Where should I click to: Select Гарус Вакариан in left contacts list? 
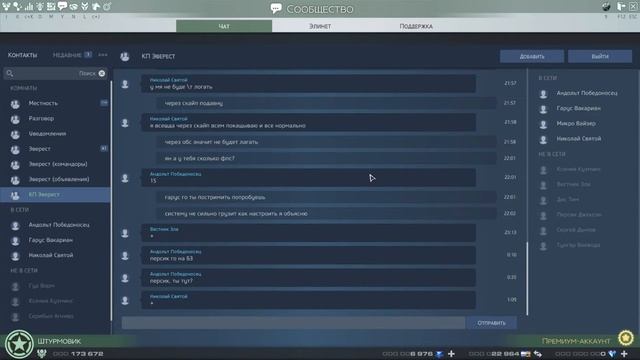tap(56, 240)
